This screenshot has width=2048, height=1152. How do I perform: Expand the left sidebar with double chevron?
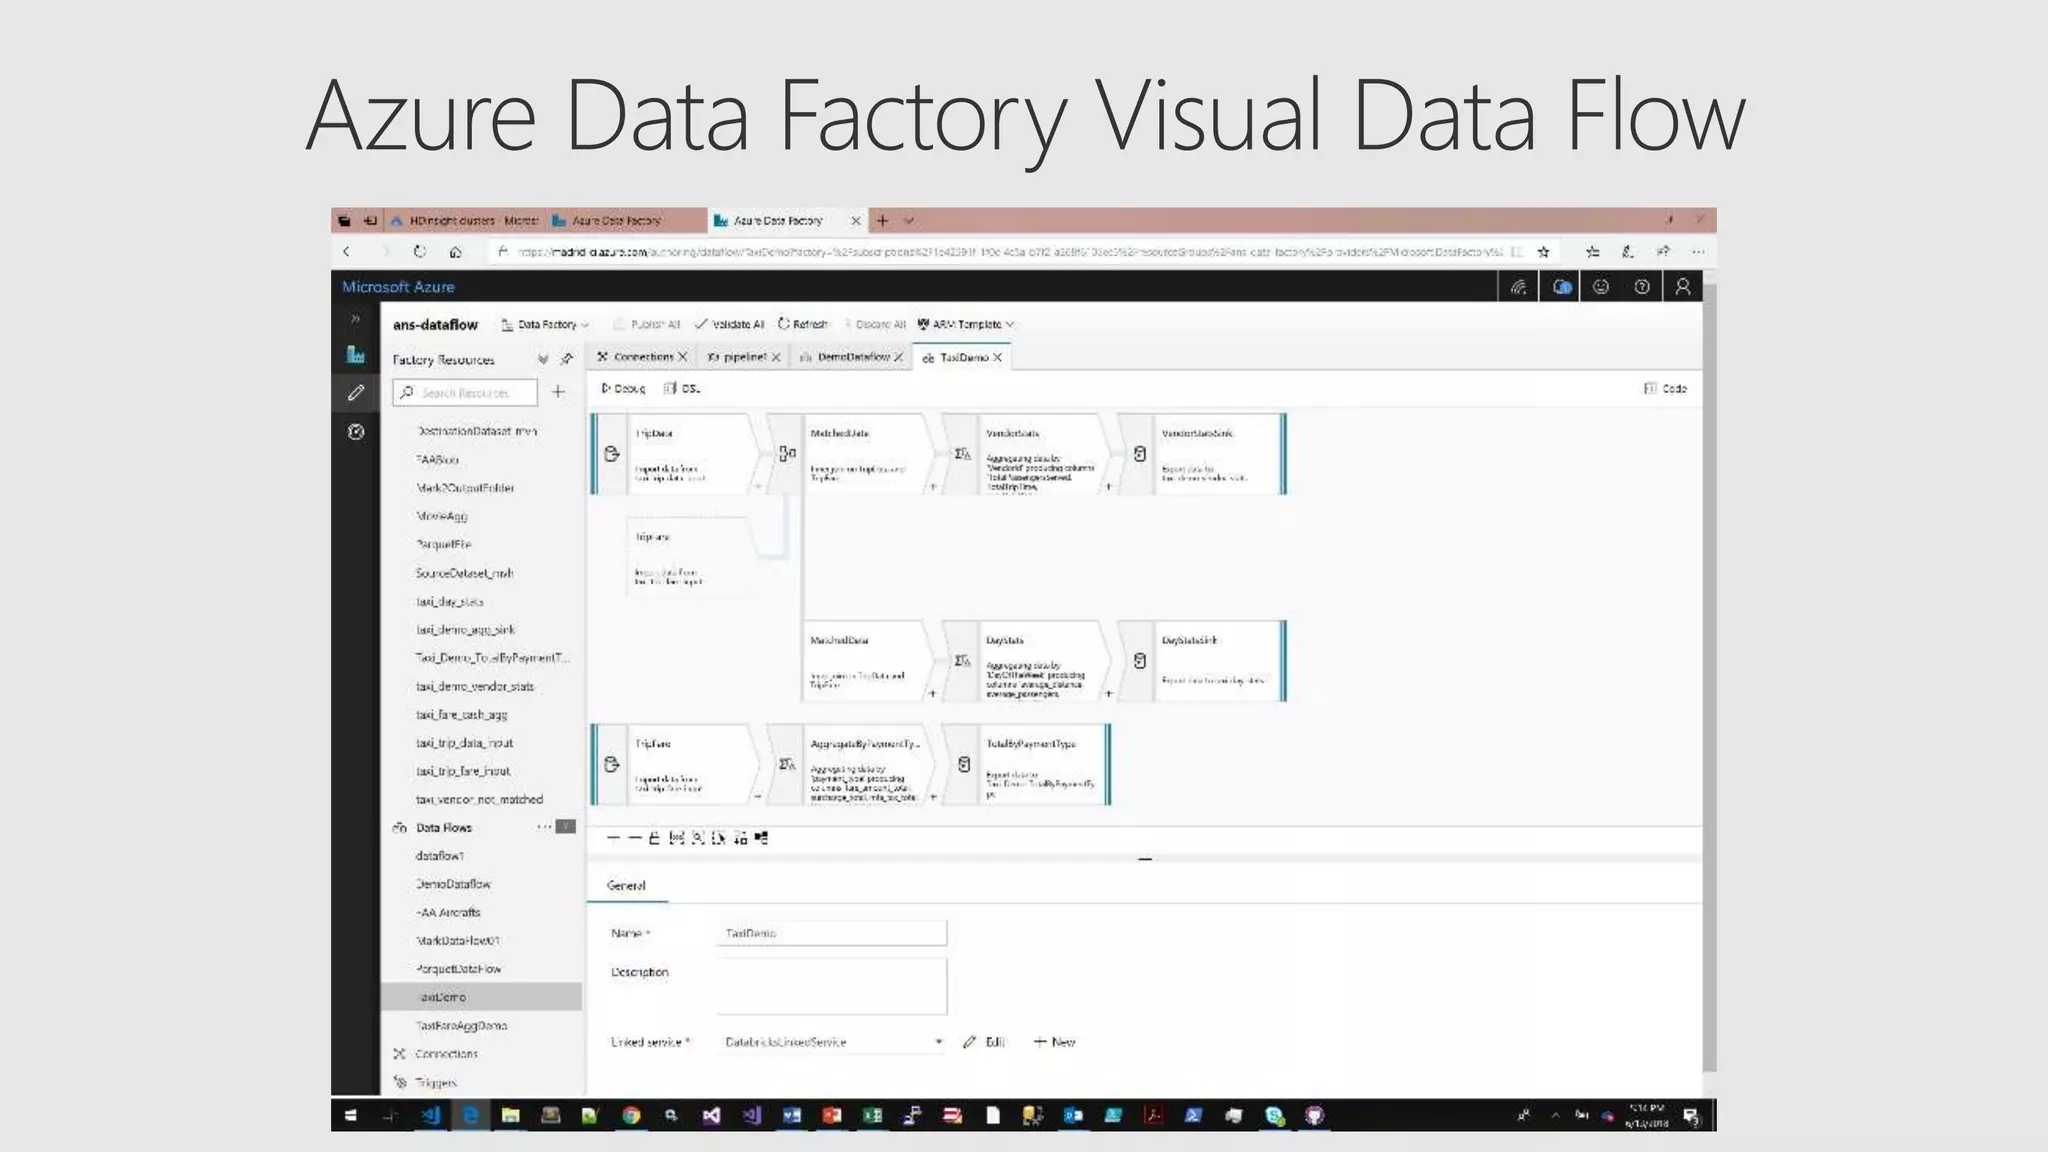pos(355,319)
